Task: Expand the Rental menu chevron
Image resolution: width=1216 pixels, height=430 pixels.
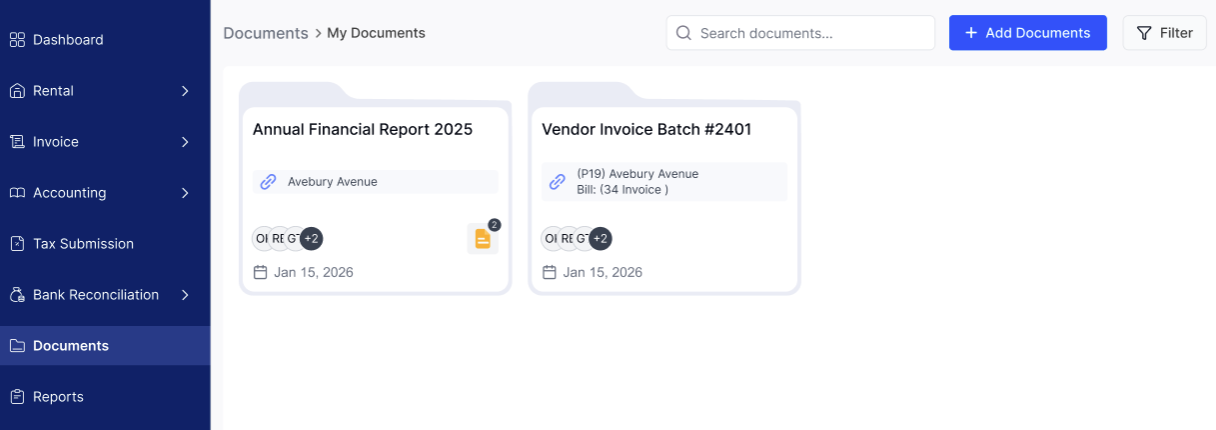Action: point(185,91)
